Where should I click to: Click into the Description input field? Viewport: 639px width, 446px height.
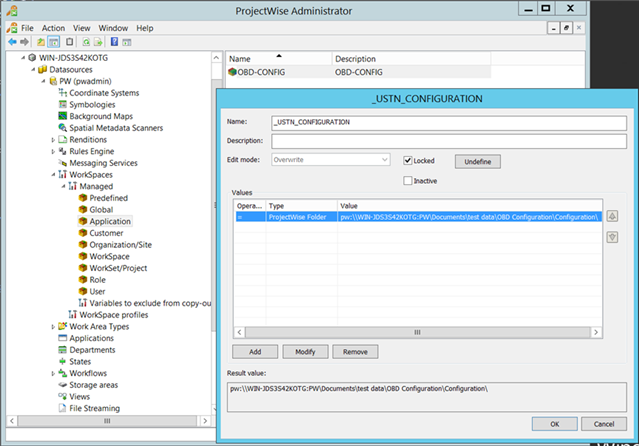(x=449, y=141)
